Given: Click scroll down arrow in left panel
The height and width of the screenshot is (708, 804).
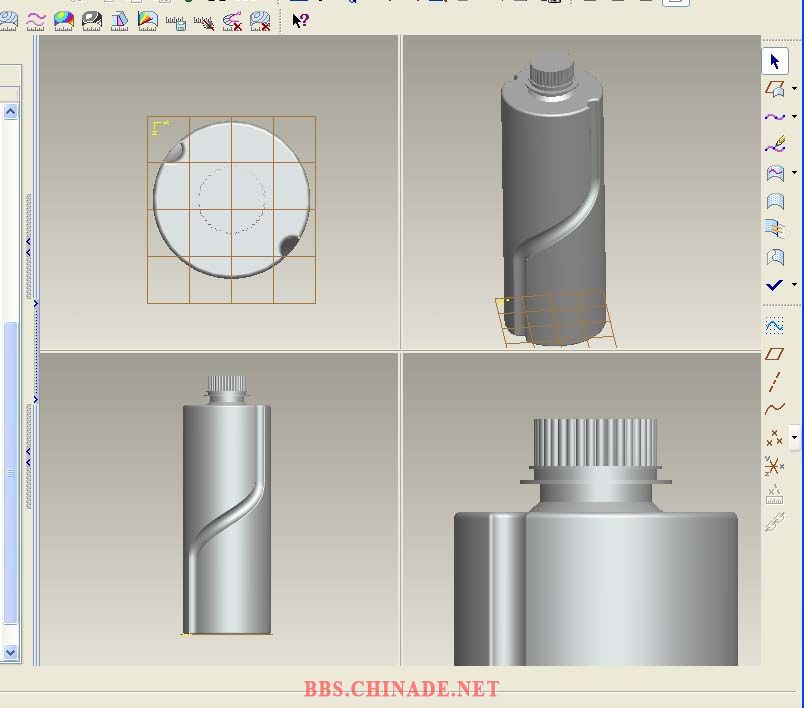Looking at the screenshot, I should [x=10, y=652].
